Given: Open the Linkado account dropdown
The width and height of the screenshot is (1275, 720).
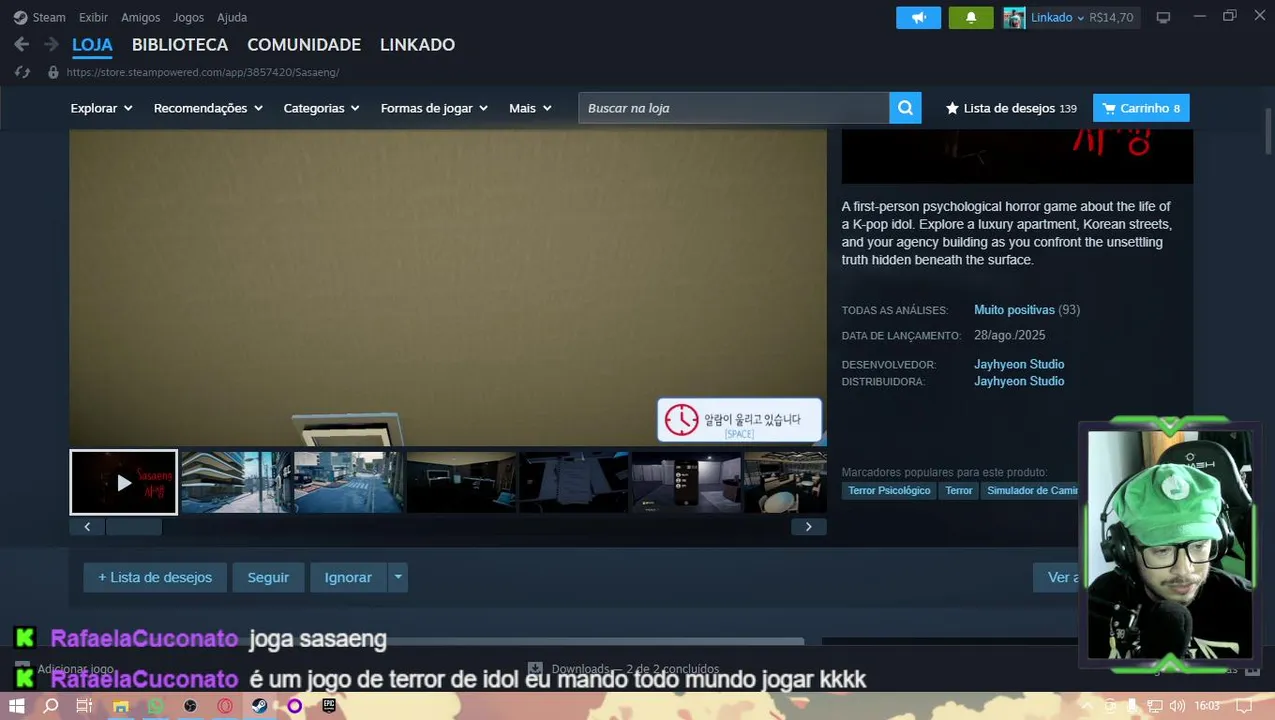Looking at the screenshot, I should (x=1057, y=18).
